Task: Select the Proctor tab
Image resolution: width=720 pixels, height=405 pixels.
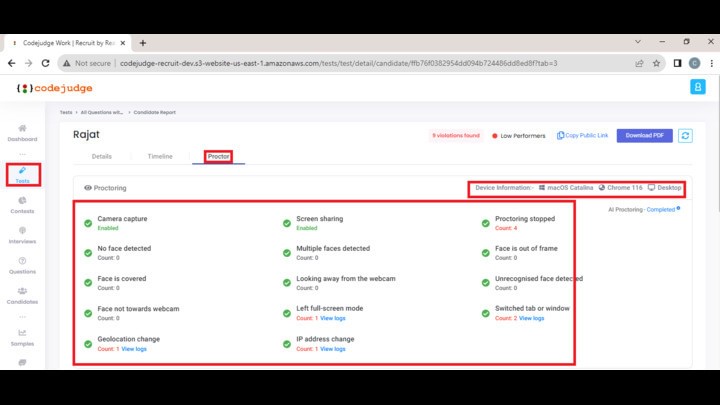Action: pos(218,157)
